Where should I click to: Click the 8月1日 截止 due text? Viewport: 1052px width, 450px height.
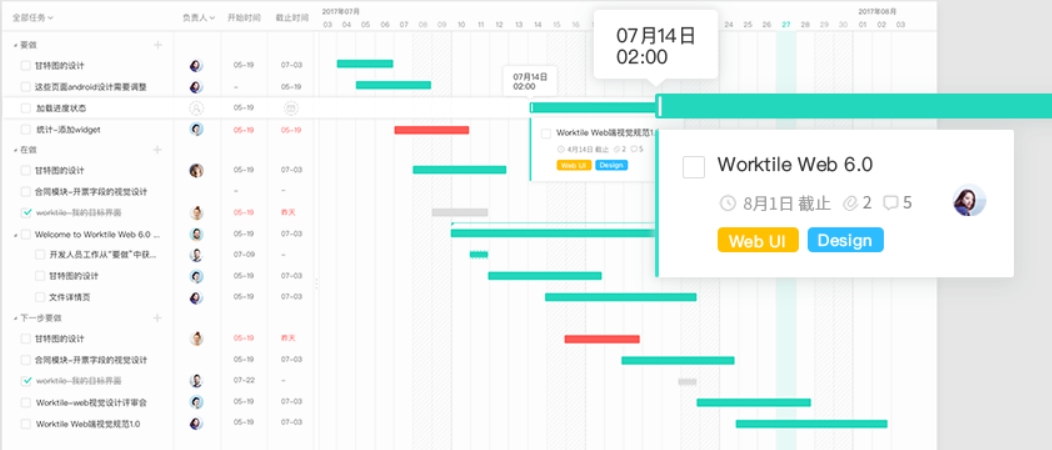[x=787, y=203]
